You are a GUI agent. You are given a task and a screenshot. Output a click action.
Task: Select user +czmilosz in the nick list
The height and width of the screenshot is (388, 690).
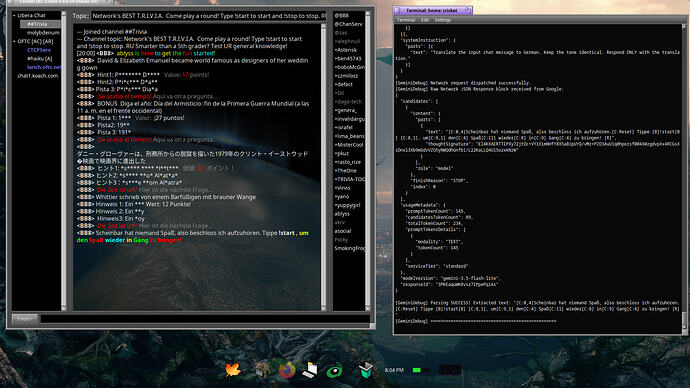point(346,76)
